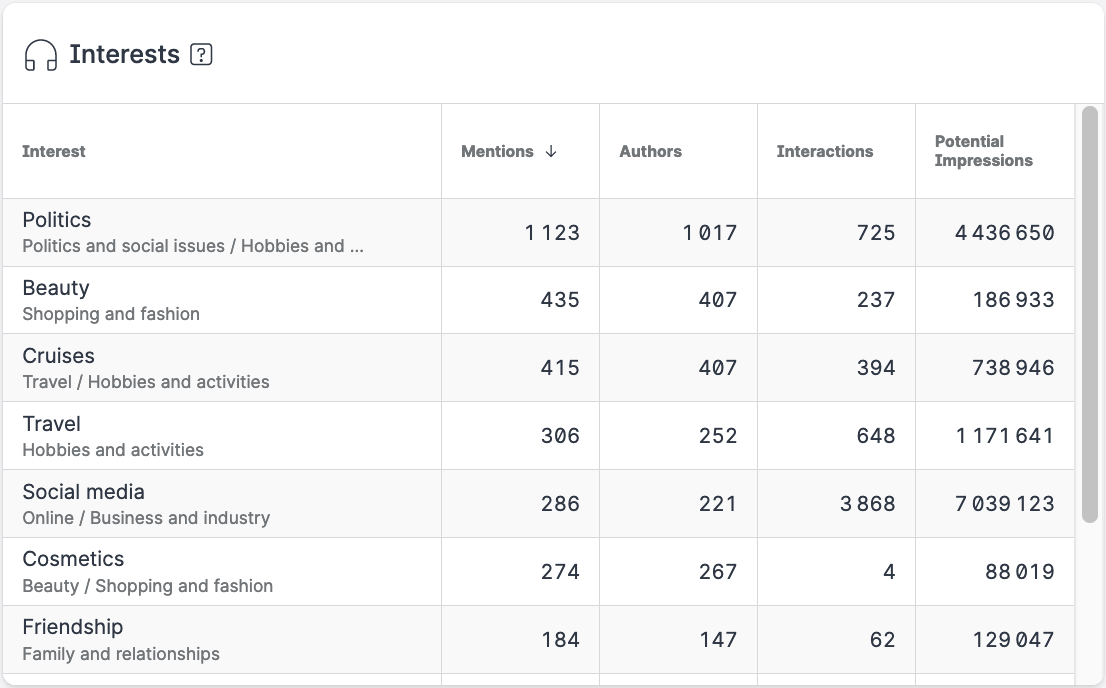The image size is (1106, 688).
Task: Sort table by Mentions column header
Action: tap(498, 151)
